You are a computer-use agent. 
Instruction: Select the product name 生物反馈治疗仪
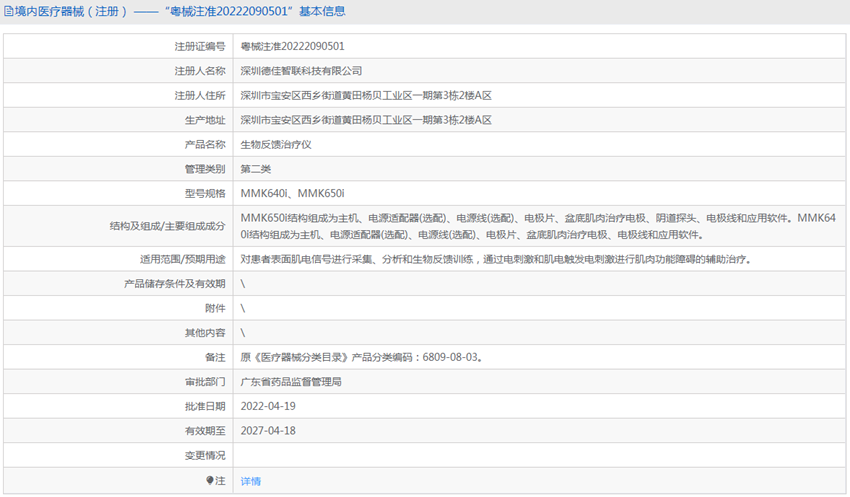click(276, 145)
